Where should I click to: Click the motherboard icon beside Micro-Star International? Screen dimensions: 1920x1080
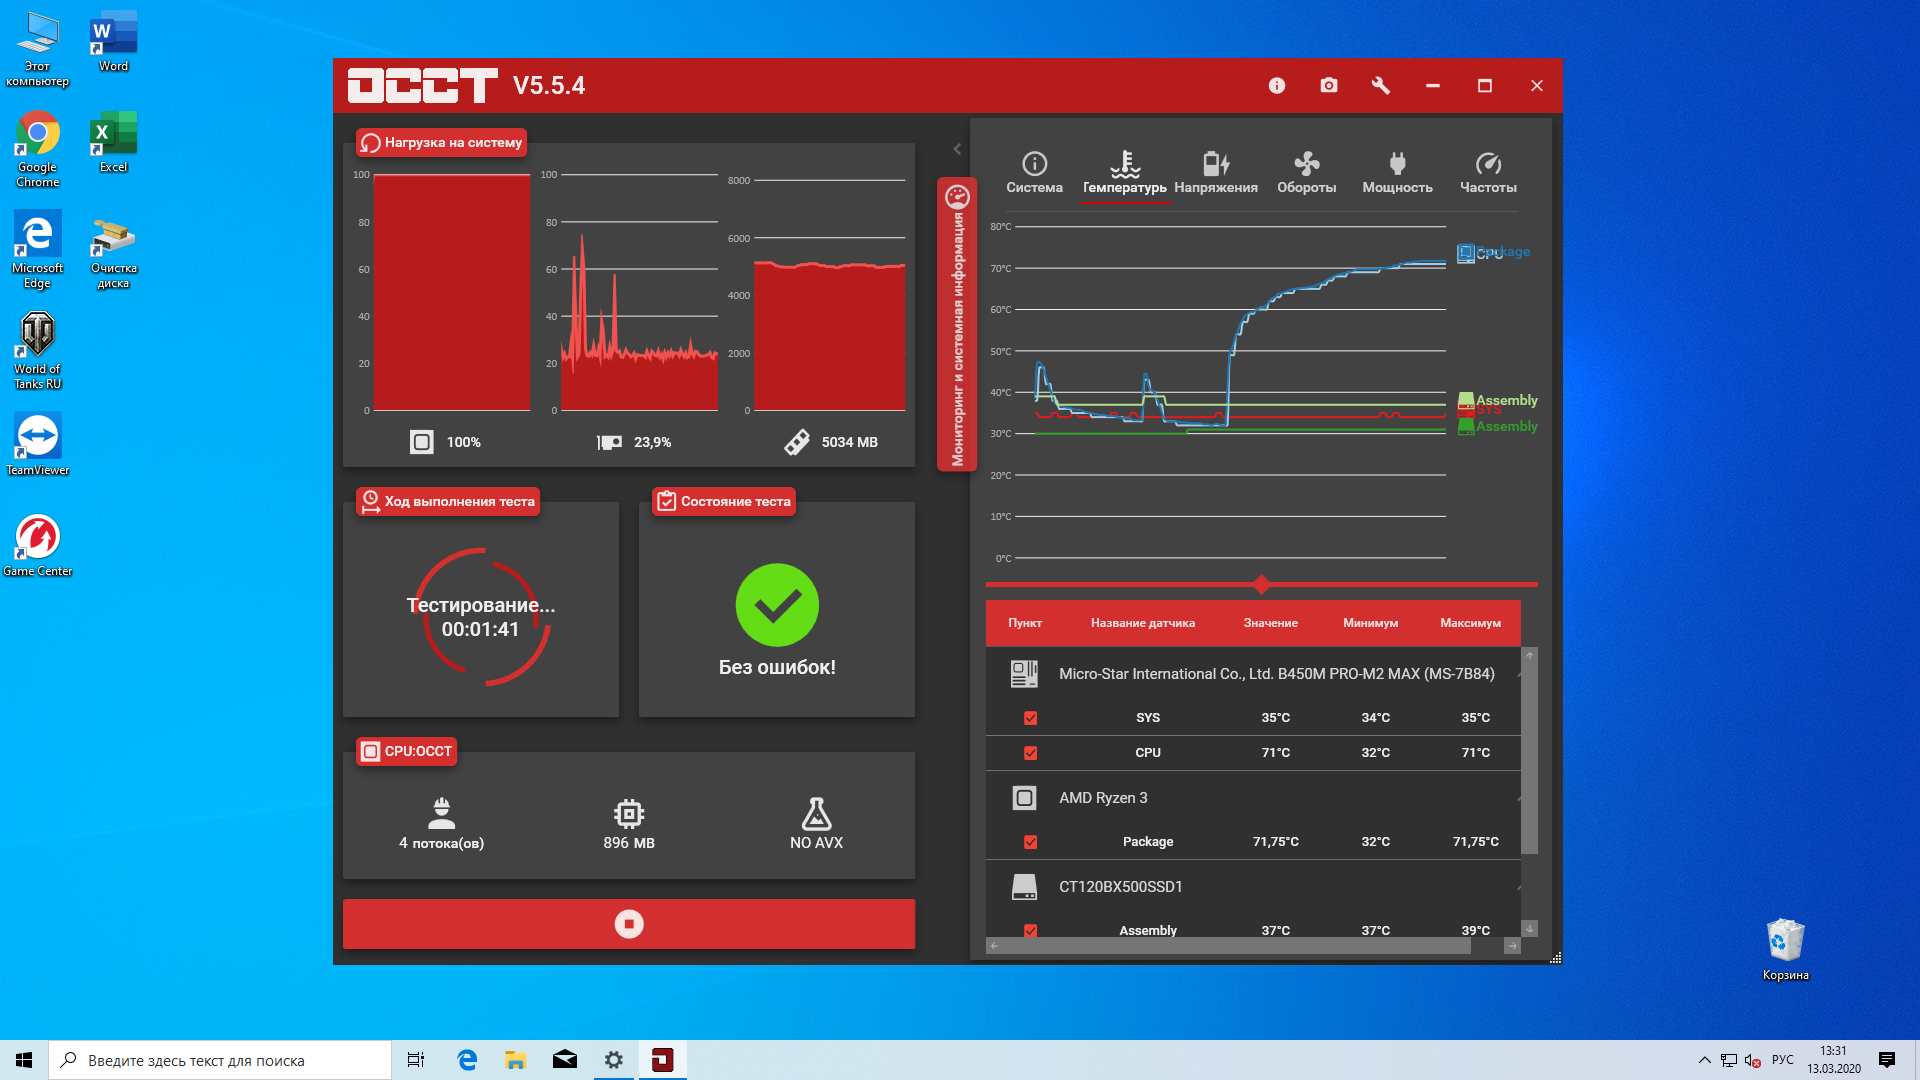click(1024, 674)
